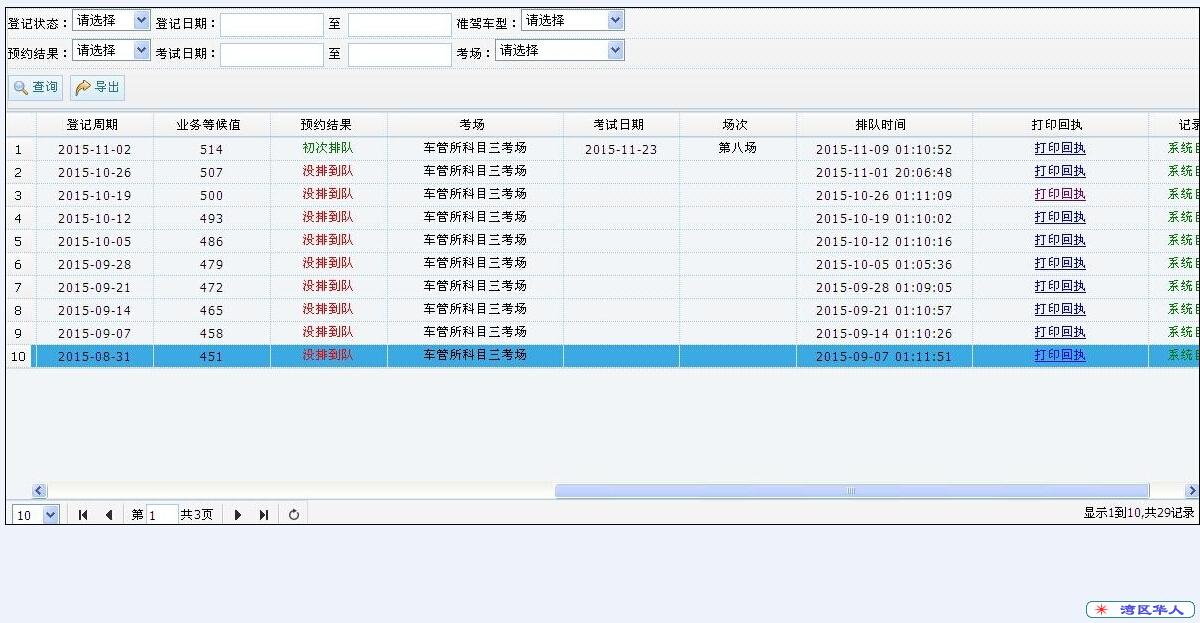Click 打印回执 link in row 1
This screenshot has height=623, width=1200.
coord(1059,148)
